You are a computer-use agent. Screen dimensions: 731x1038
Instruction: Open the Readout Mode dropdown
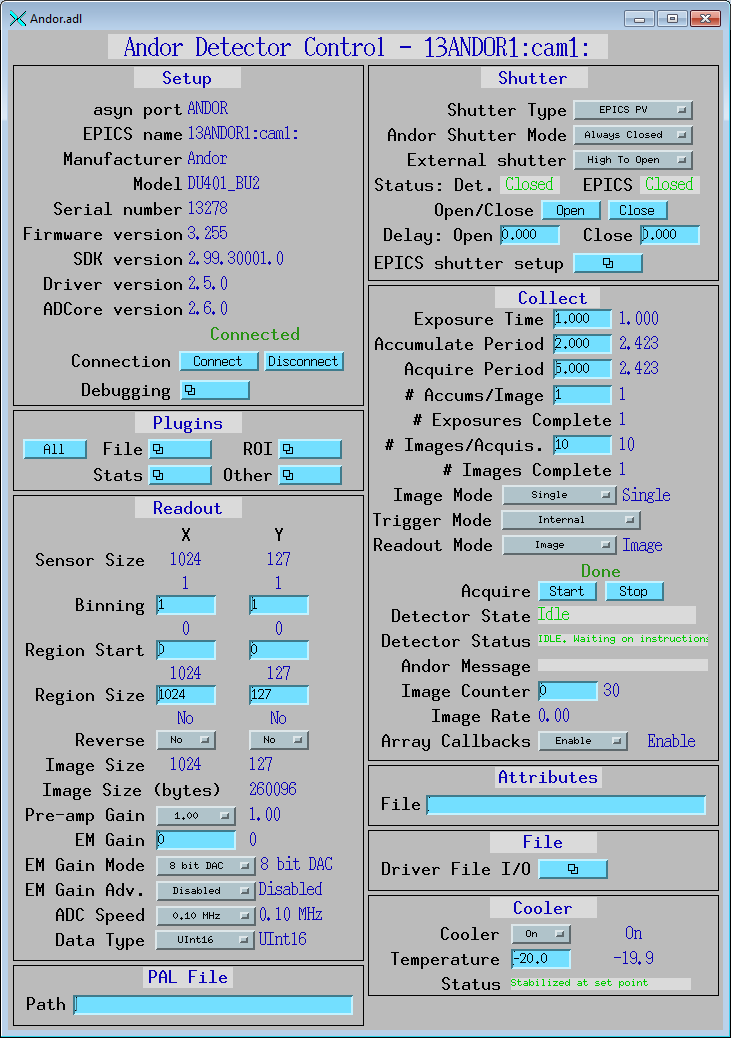pos(560,545)
